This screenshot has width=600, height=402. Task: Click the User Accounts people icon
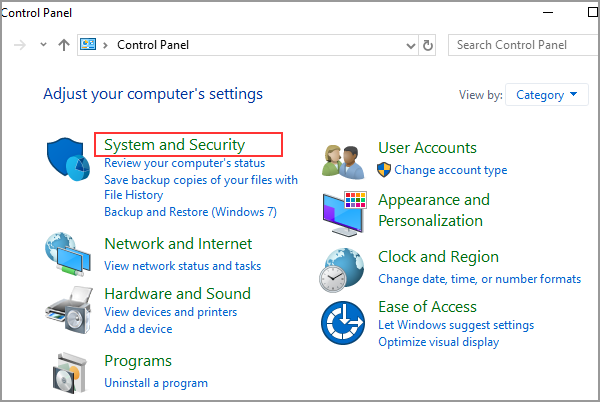click(x=343, y=162)
